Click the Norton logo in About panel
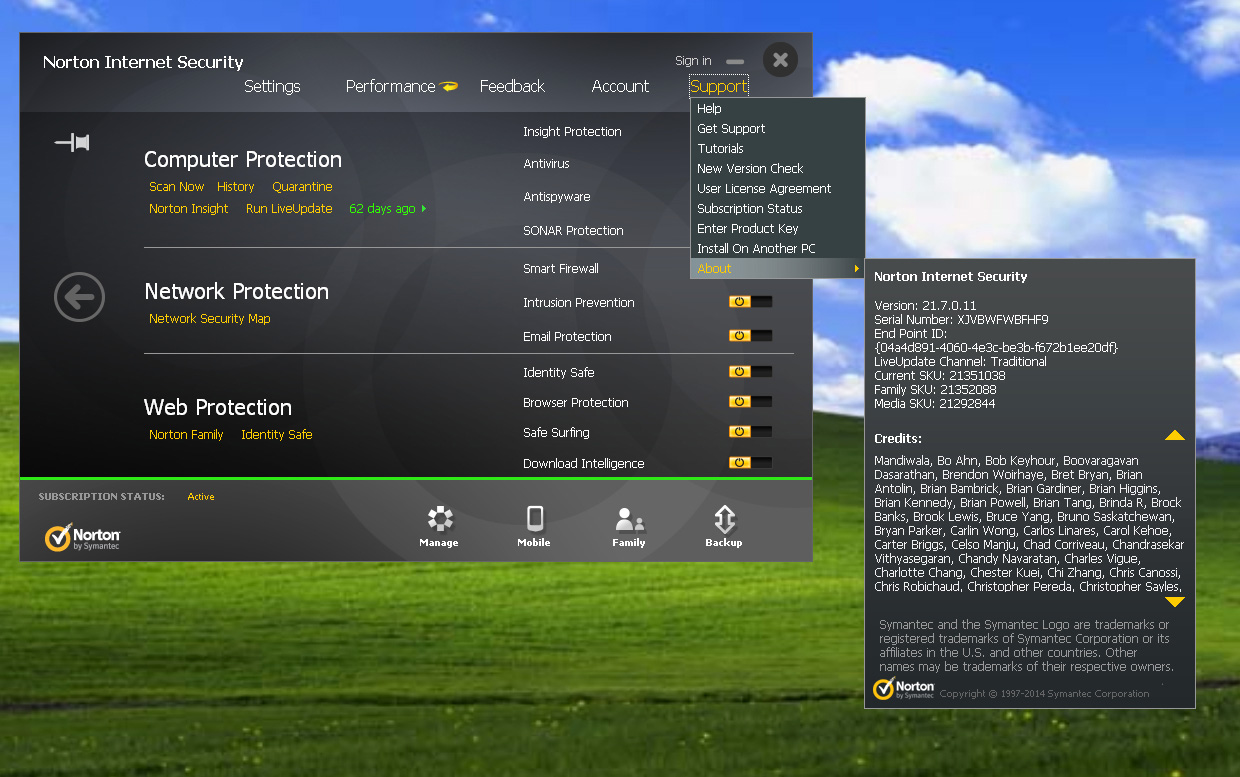Viewport: 1240px width, 777px height. 903,689
